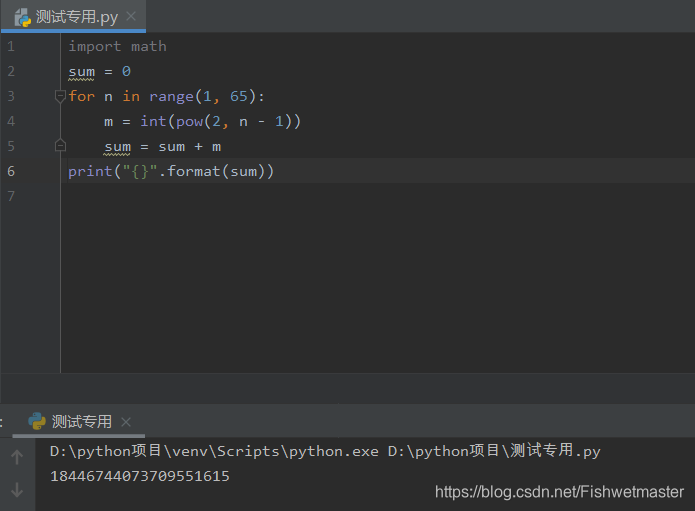This screenshot has height=511, width=695.
Task: Click the python.exe command line in console
Action: point(325,451)
